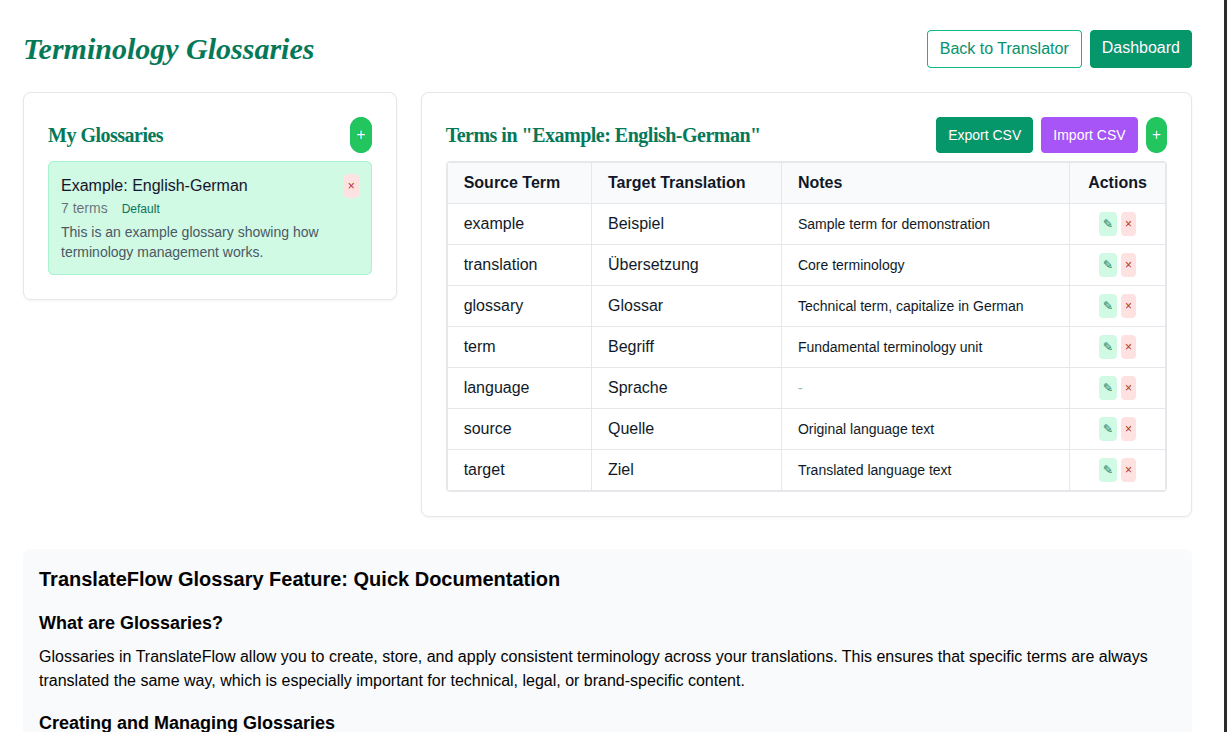Viewport: 1227px width, 732px height.
Task: Delete the 'glossary' term row
Action: coord(1128,306)
